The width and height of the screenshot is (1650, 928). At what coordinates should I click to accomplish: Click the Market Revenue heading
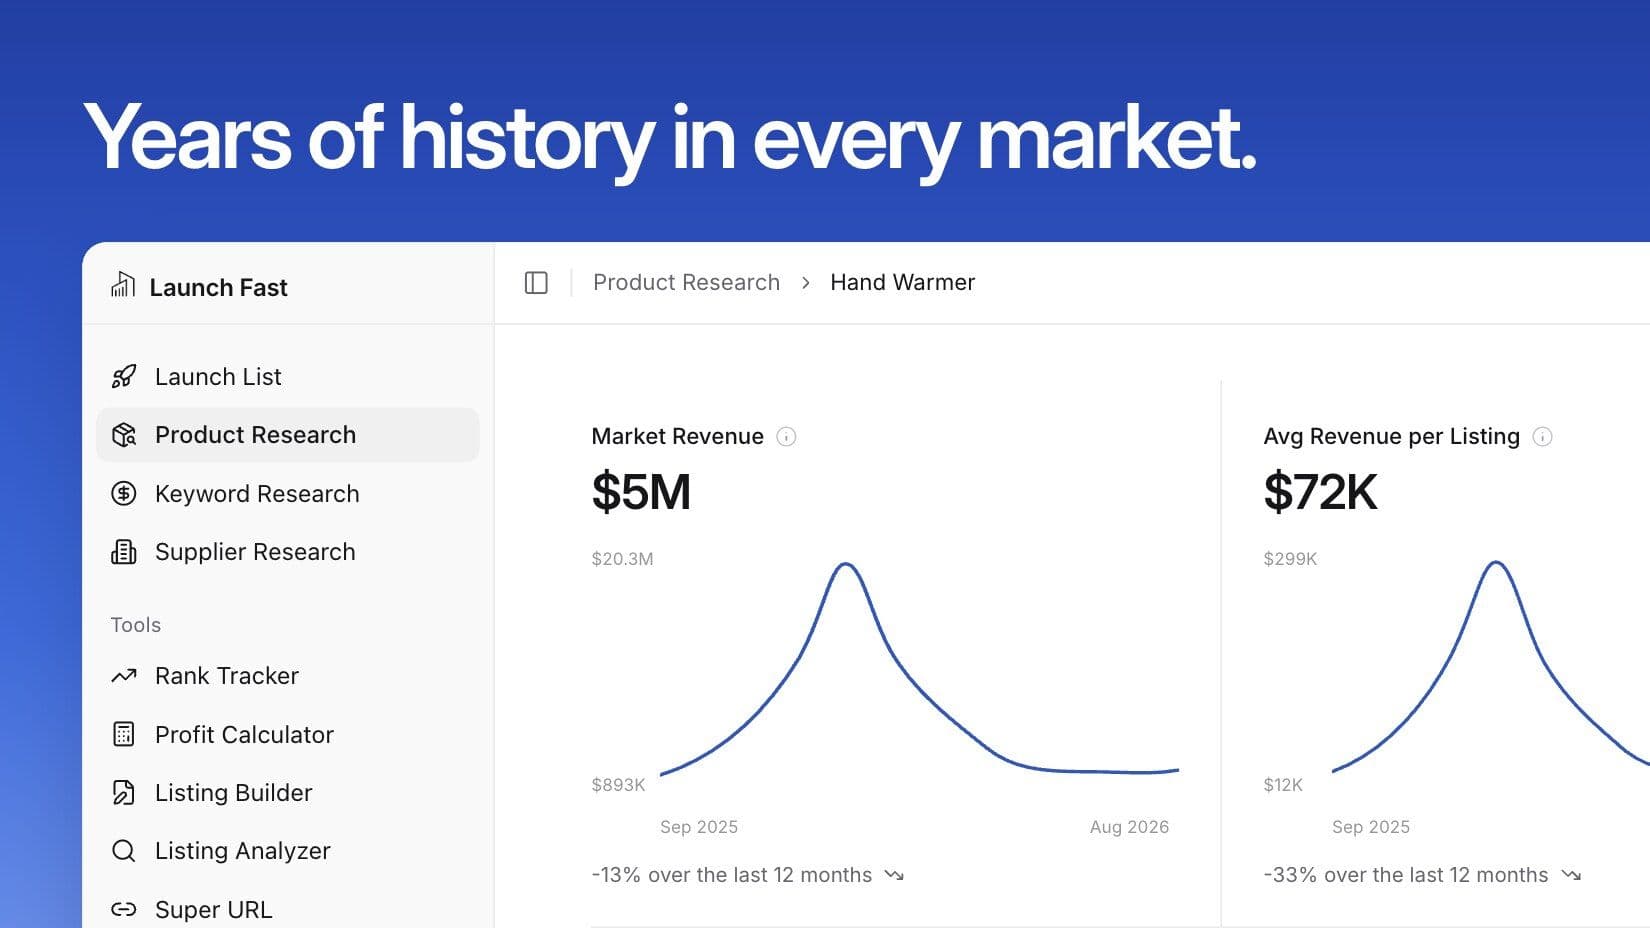click(677, 436)
